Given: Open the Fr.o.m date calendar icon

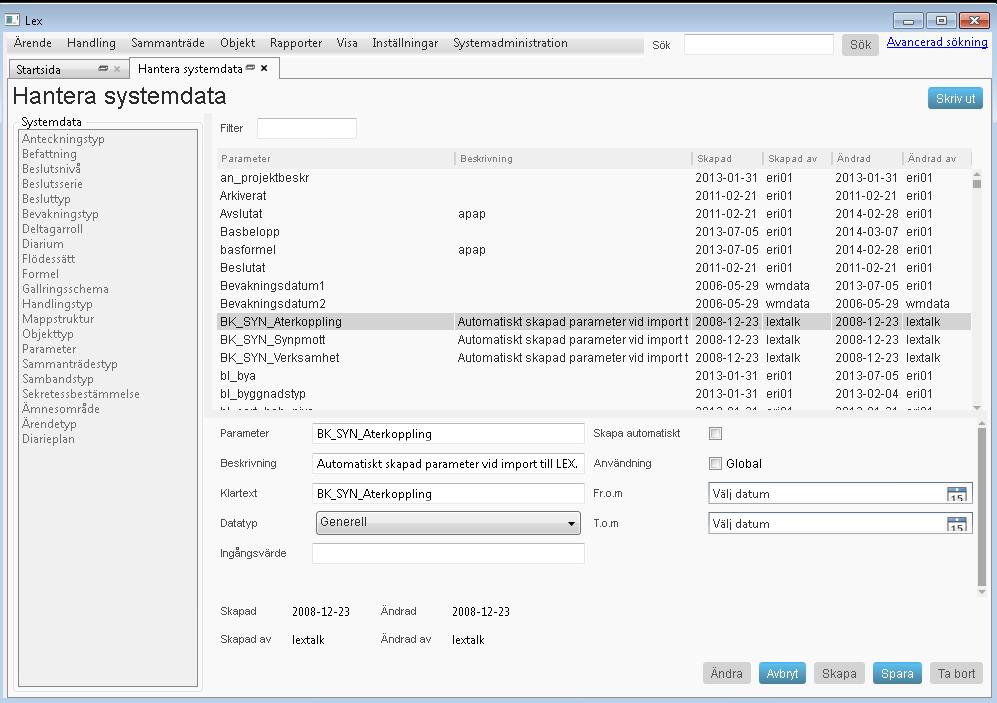Looking at the screenshot, I should (x=956, y=494).
